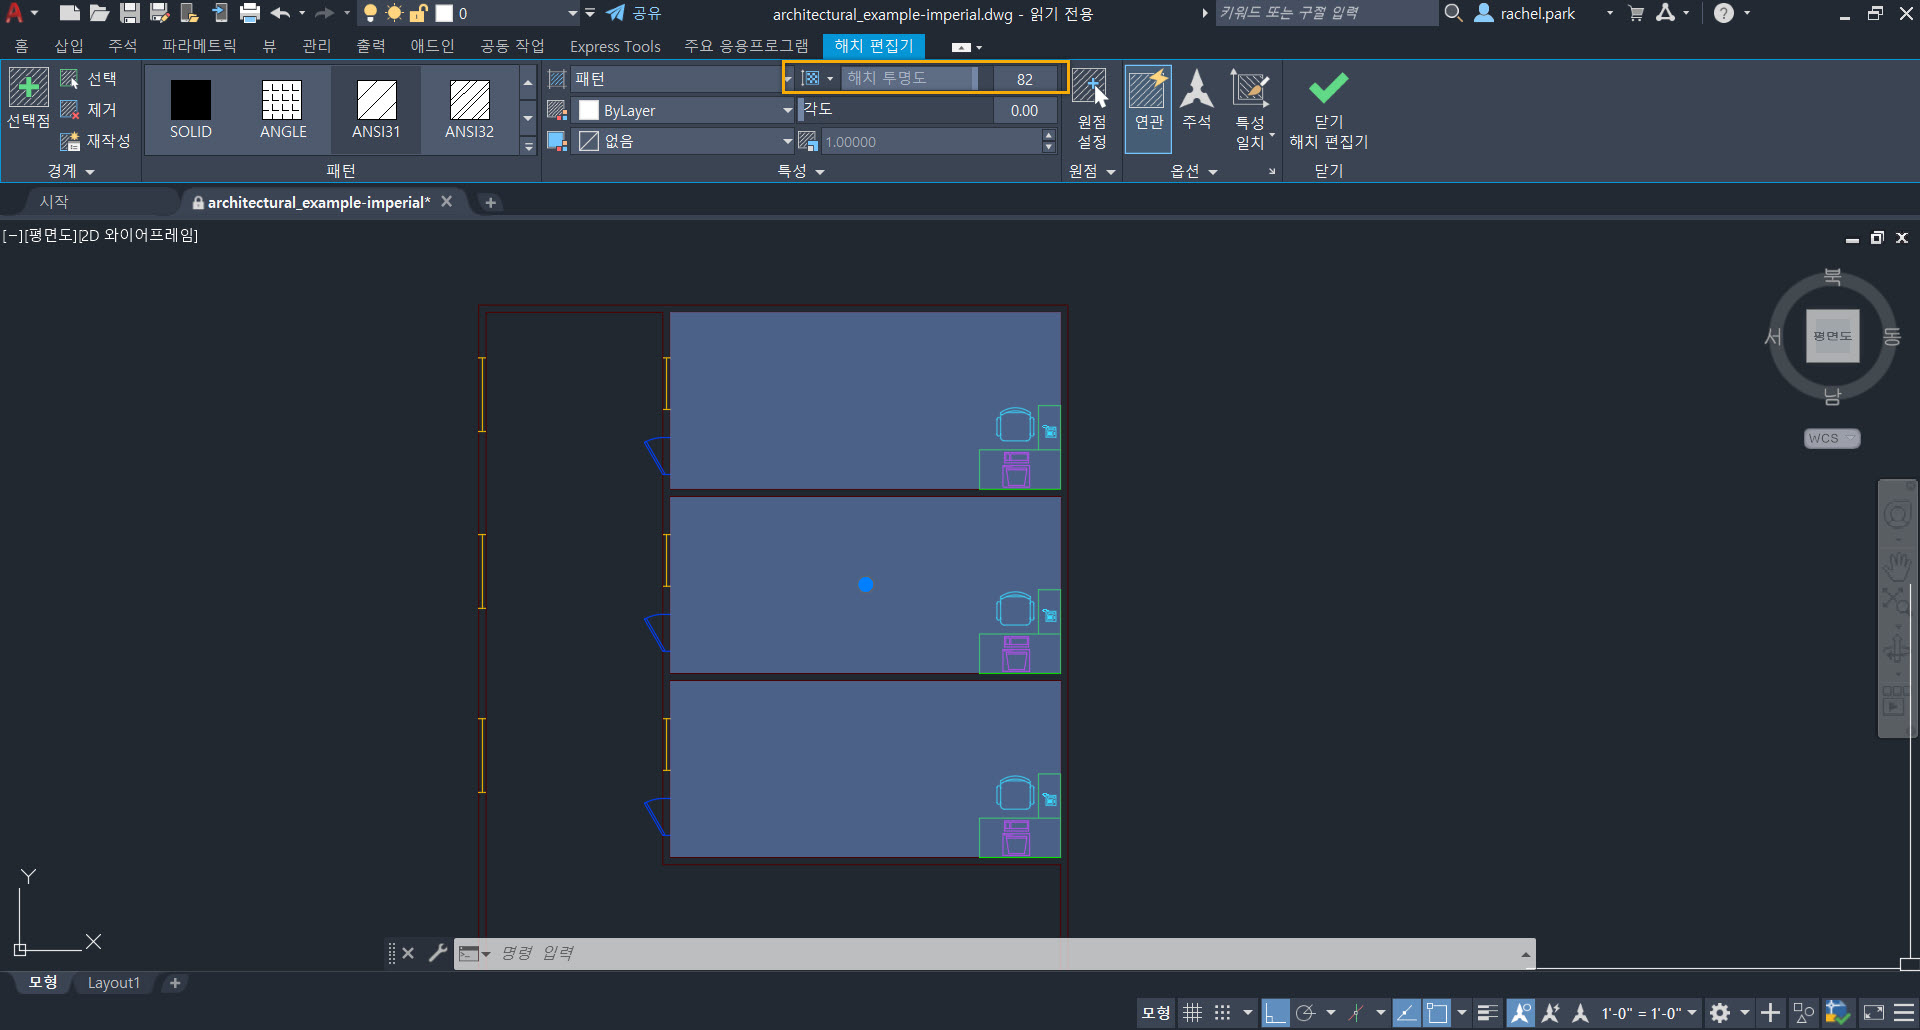The width and height of the screenshot is (1920, 1030).
Task: Click the plot printer icon in toolbar
Action: click(x=250, y=13)
